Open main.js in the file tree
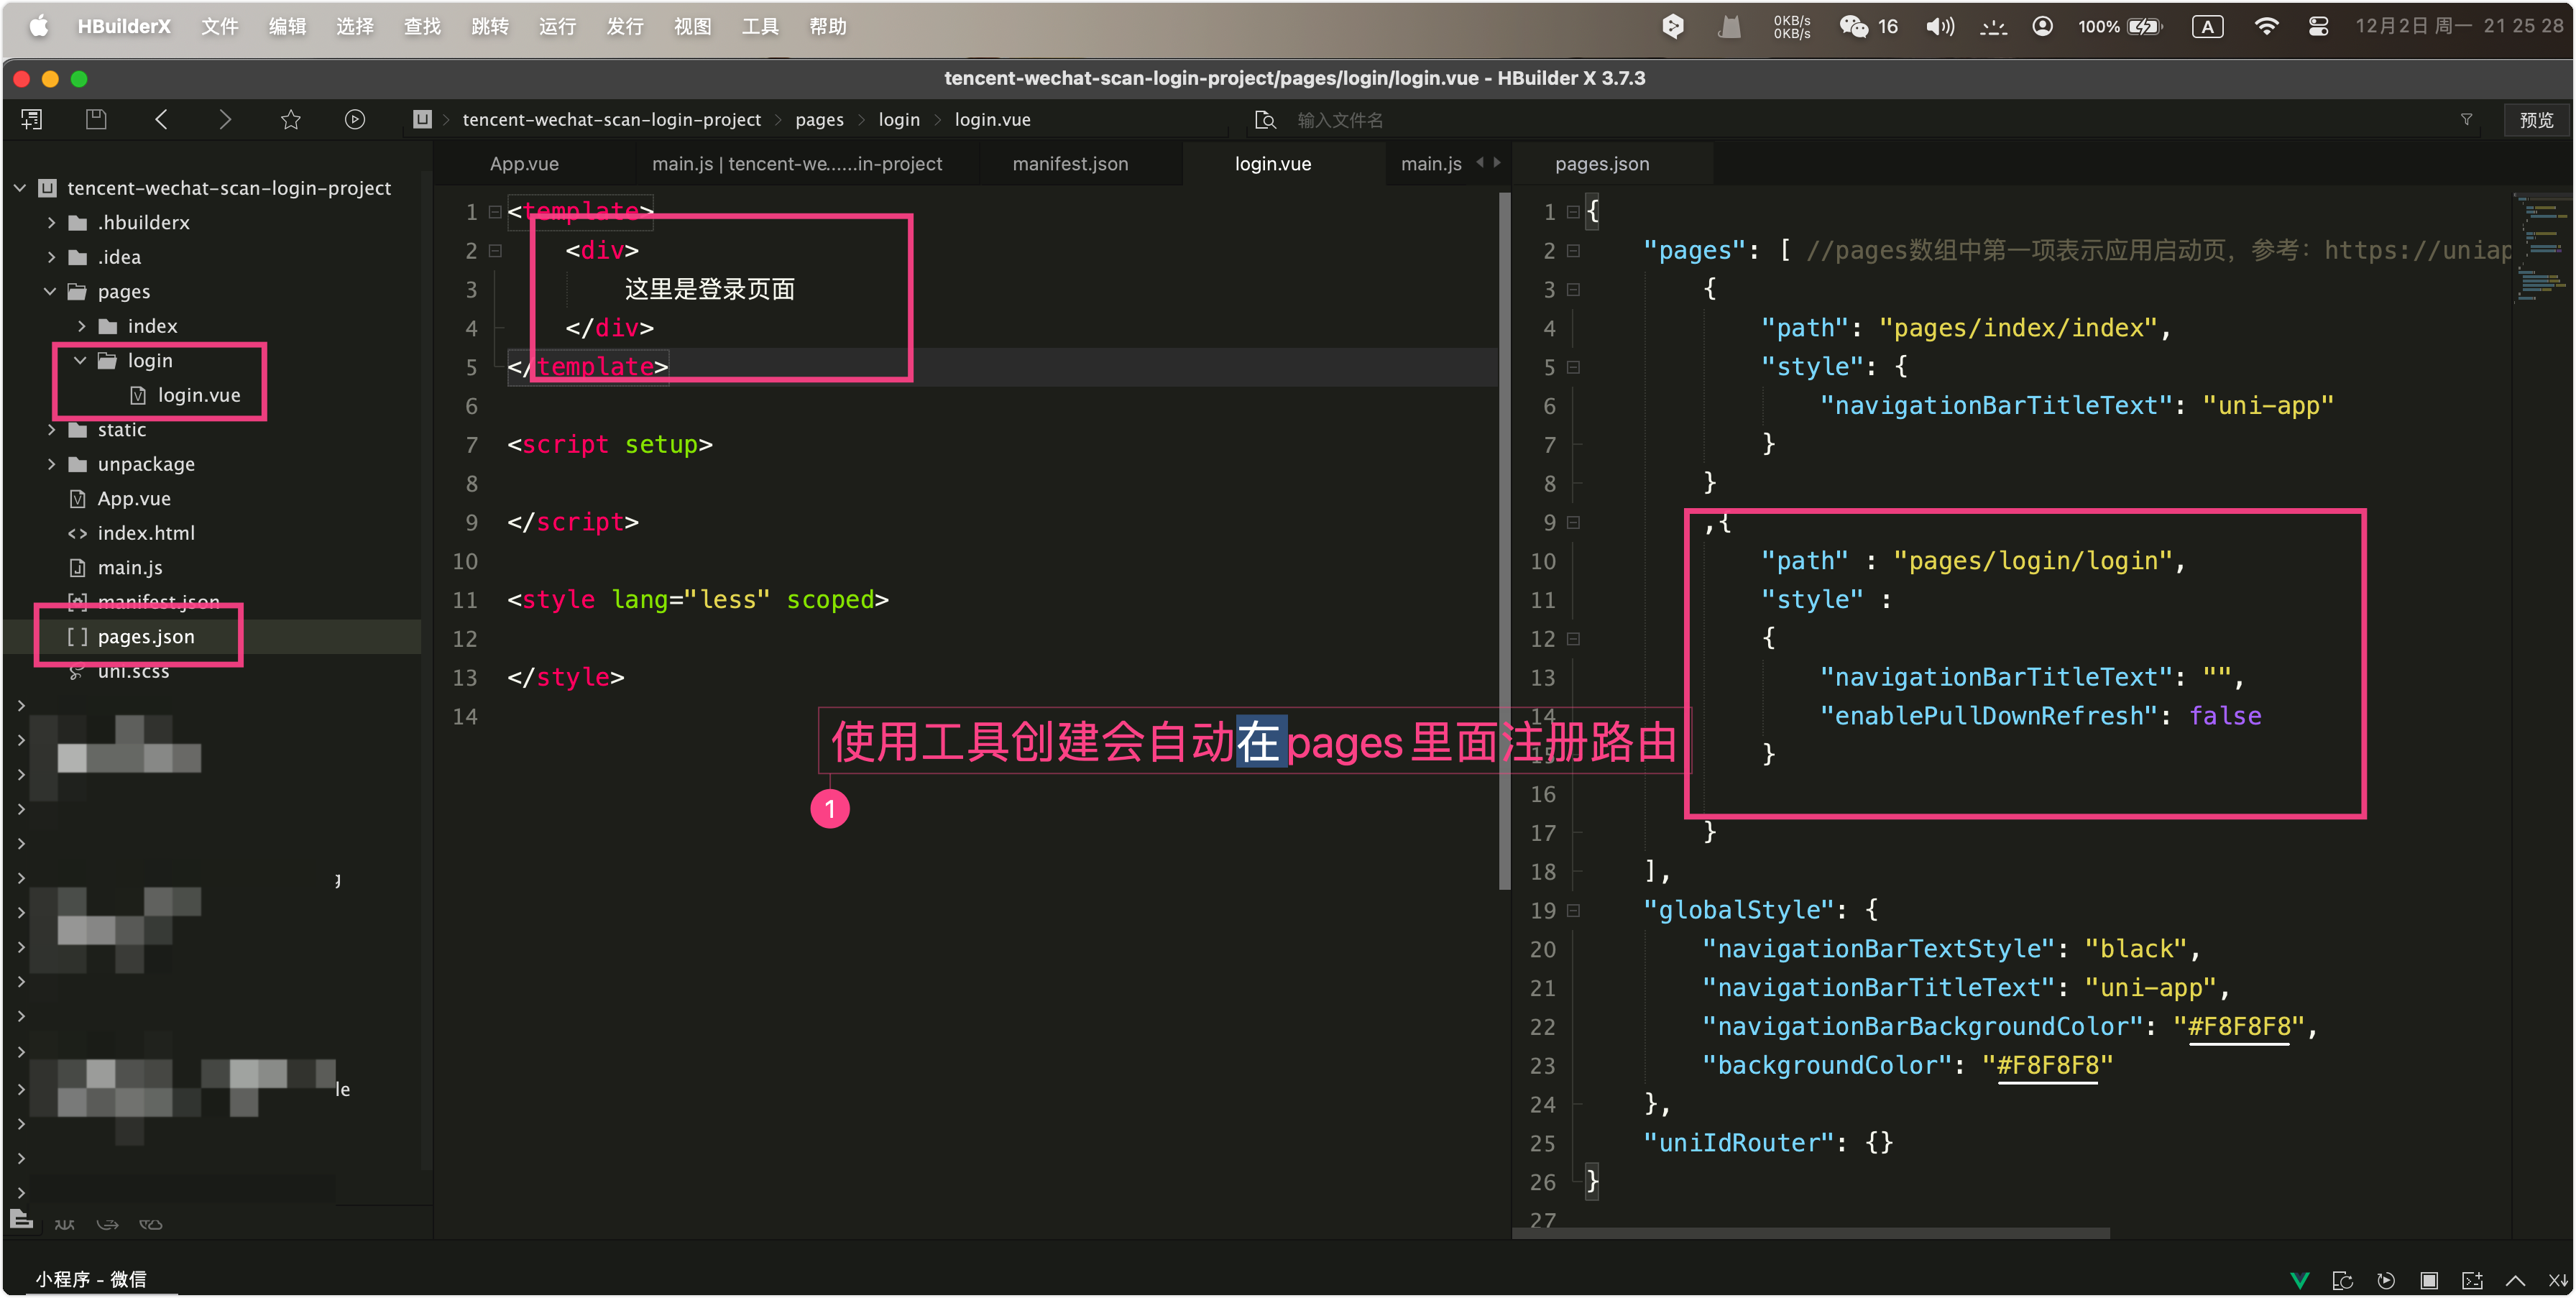This screenshot has width=2576, height=1298. pos(130,567)
